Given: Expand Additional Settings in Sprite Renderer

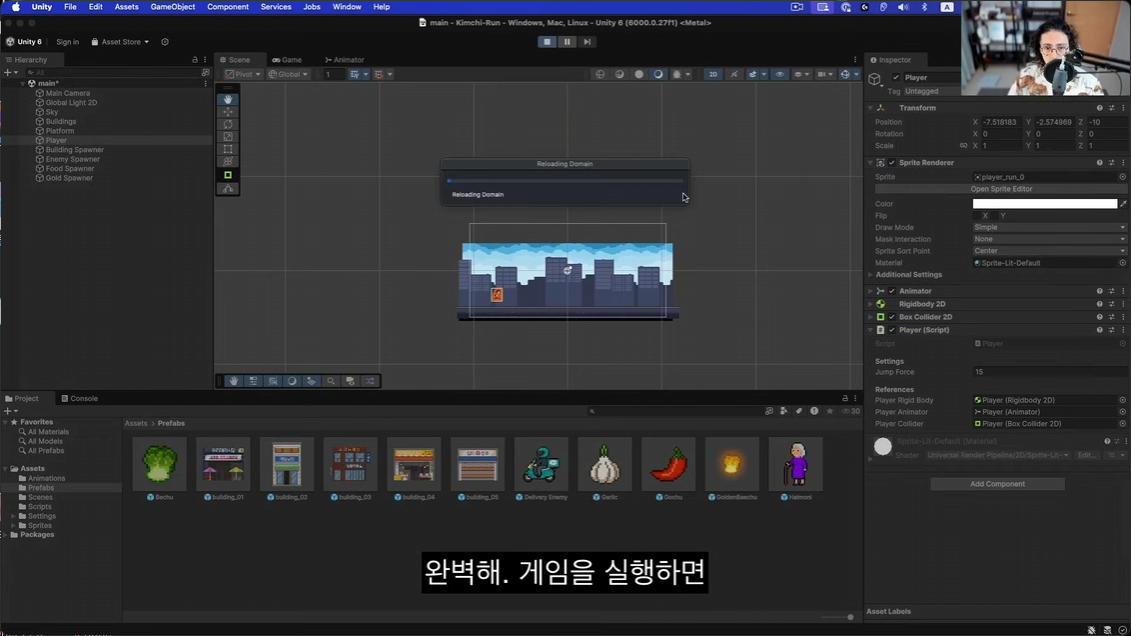Looking at the screenshot, I should tap(871, 275).
